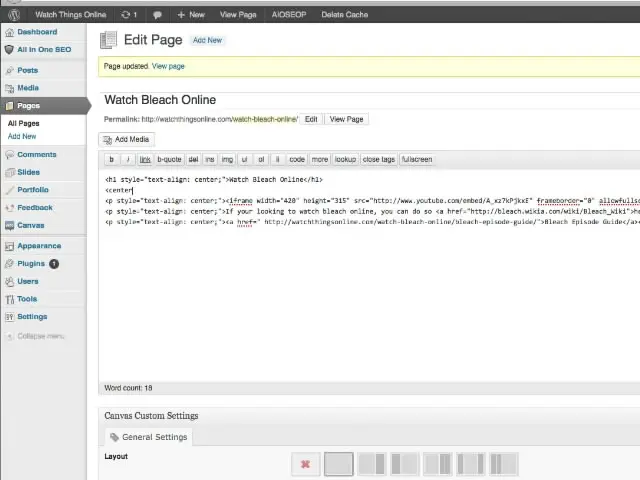640x480 pixels.
Task: Insert bold tag with b button
Action: (111, 160)
